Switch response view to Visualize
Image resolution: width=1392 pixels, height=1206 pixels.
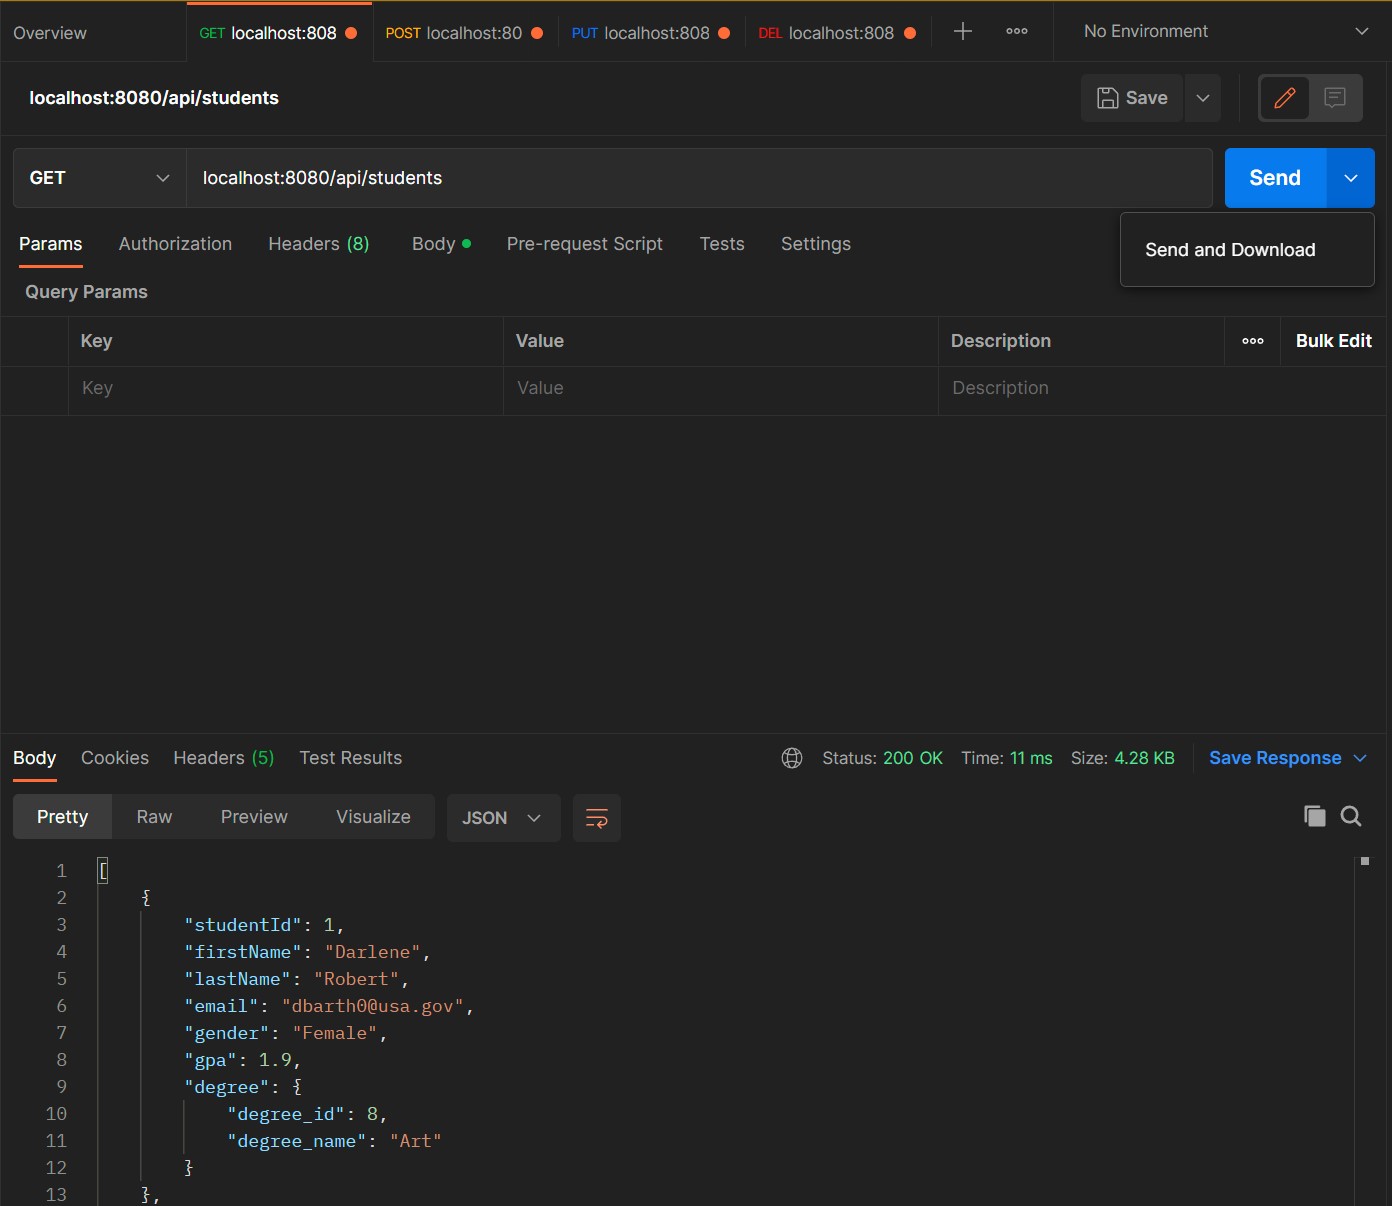[x=374, y=817]
